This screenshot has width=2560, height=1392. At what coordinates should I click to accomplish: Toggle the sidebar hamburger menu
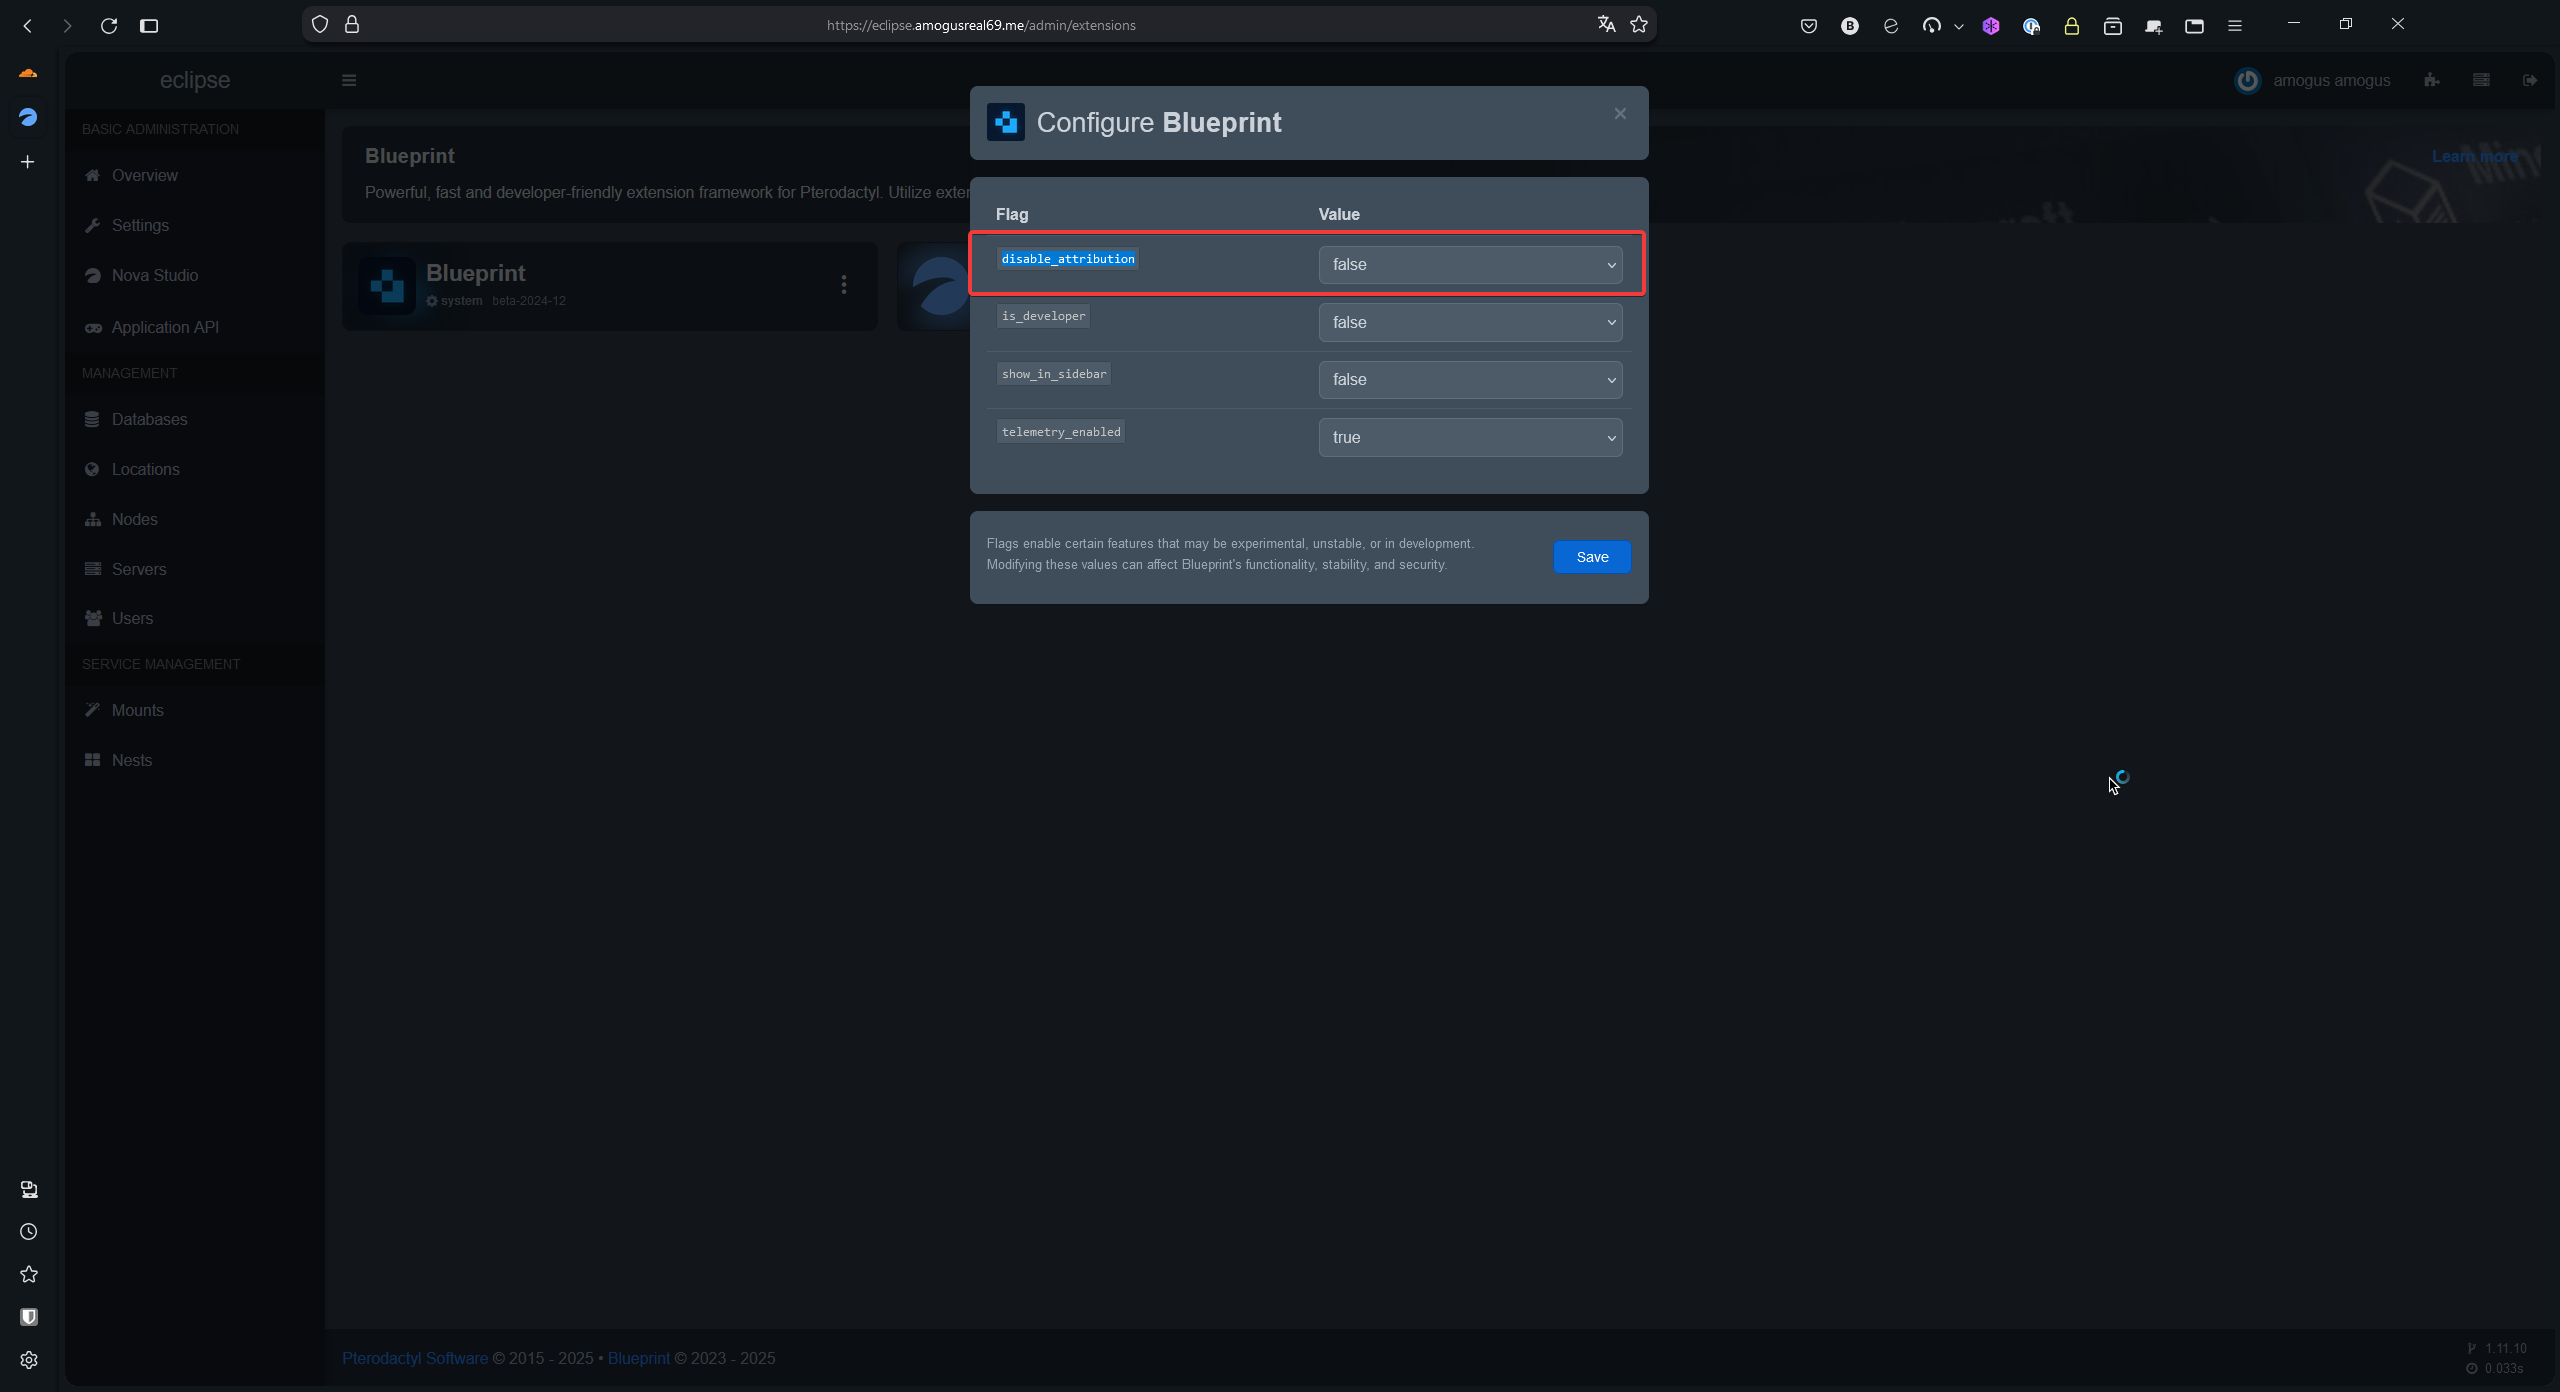[x=349, y=80]
